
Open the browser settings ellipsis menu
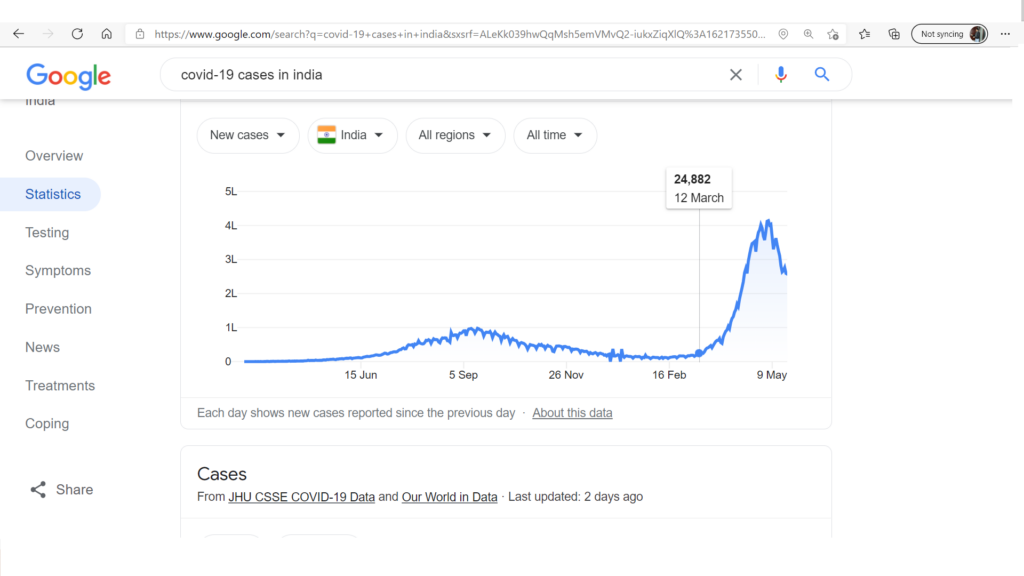(1005, 34)
